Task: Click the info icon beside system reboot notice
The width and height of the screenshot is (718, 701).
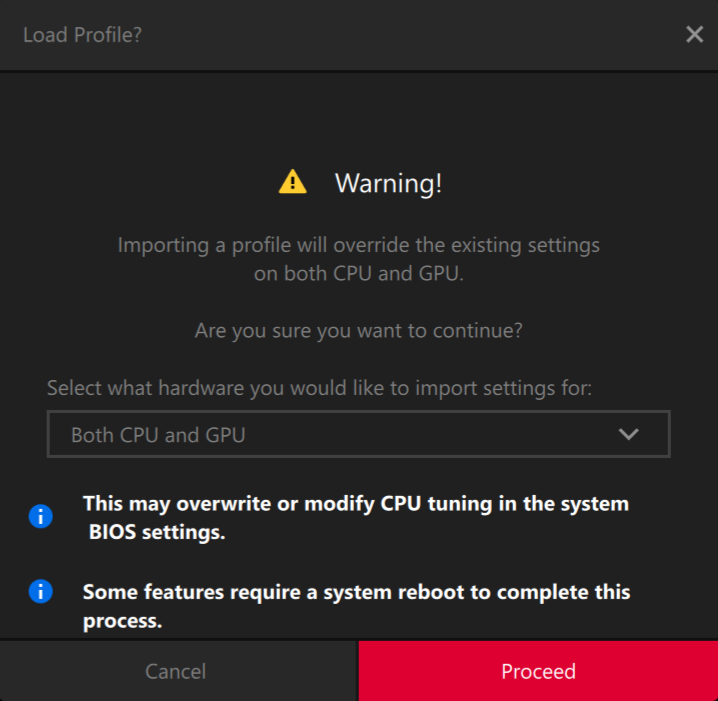Action: (40, 592)
